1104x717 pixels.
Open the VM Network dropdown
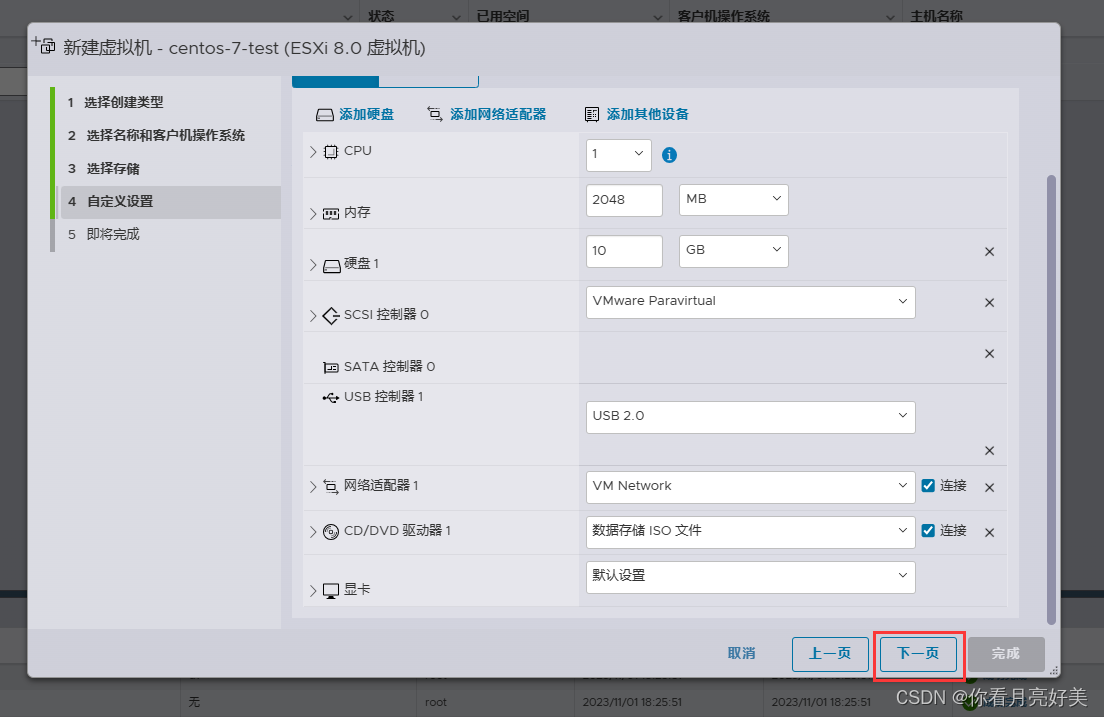(x=751, y=487)
